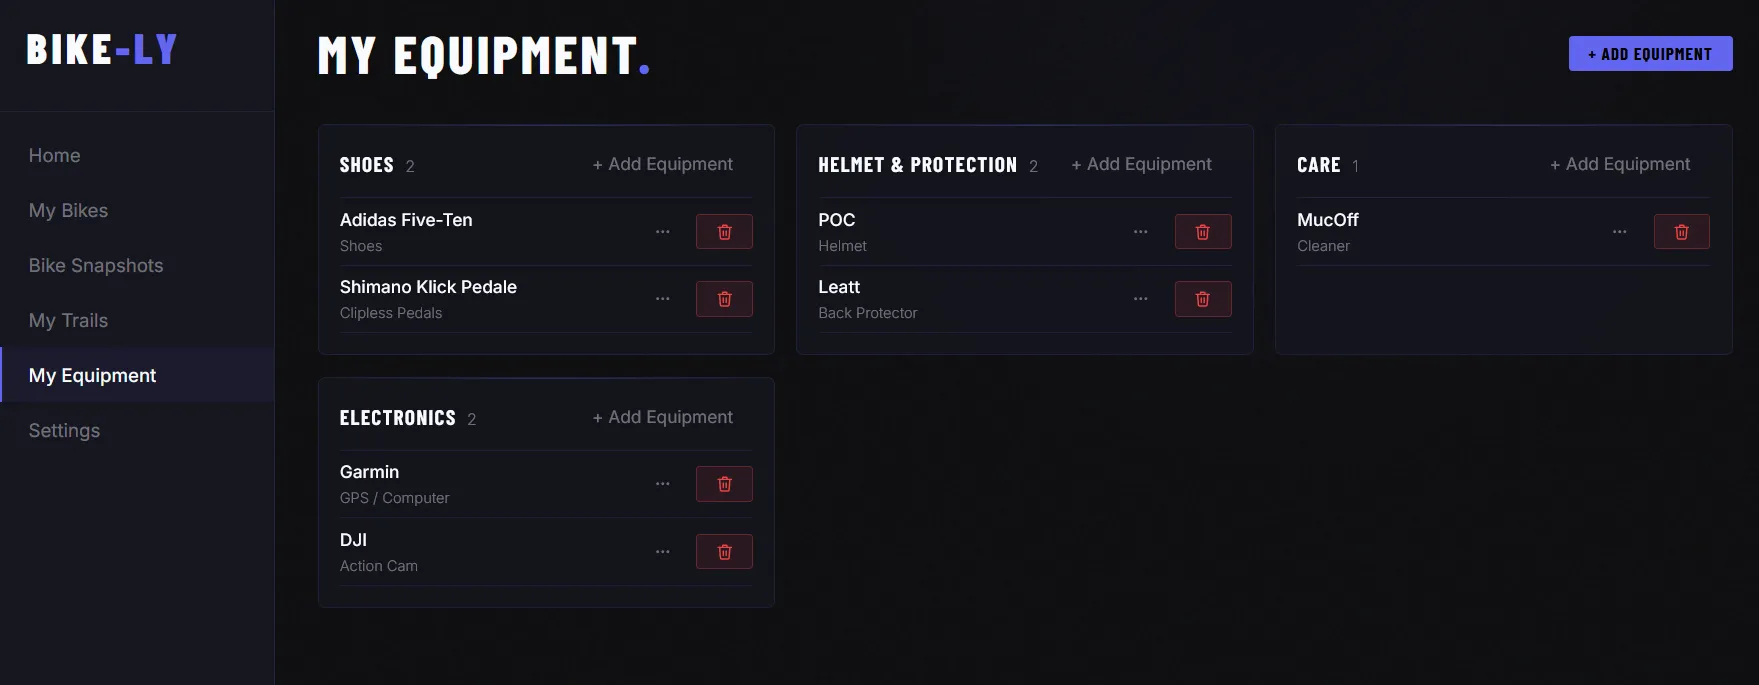The height and width of the screenshot is (685, 1759).
Task: Delete the Leatt back protector
Action: (x=1203, y=298)
